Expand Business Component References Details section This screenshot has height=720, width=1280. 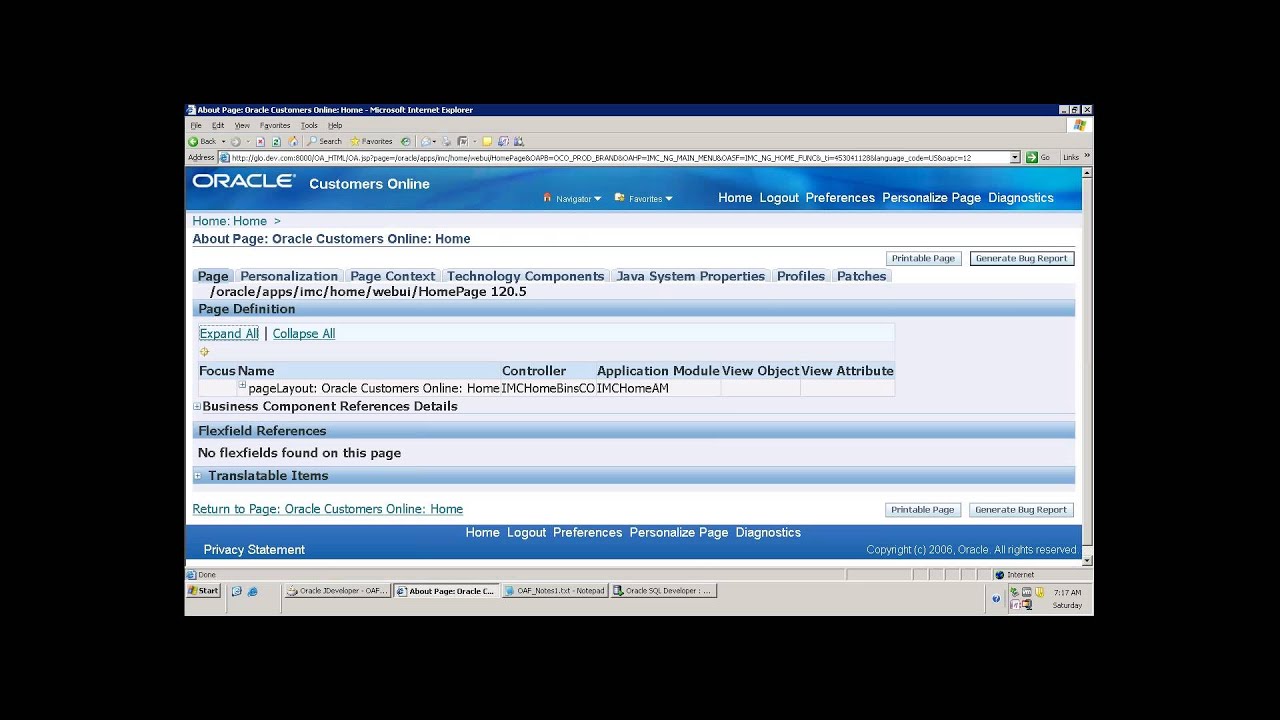(x=197, y=407)
